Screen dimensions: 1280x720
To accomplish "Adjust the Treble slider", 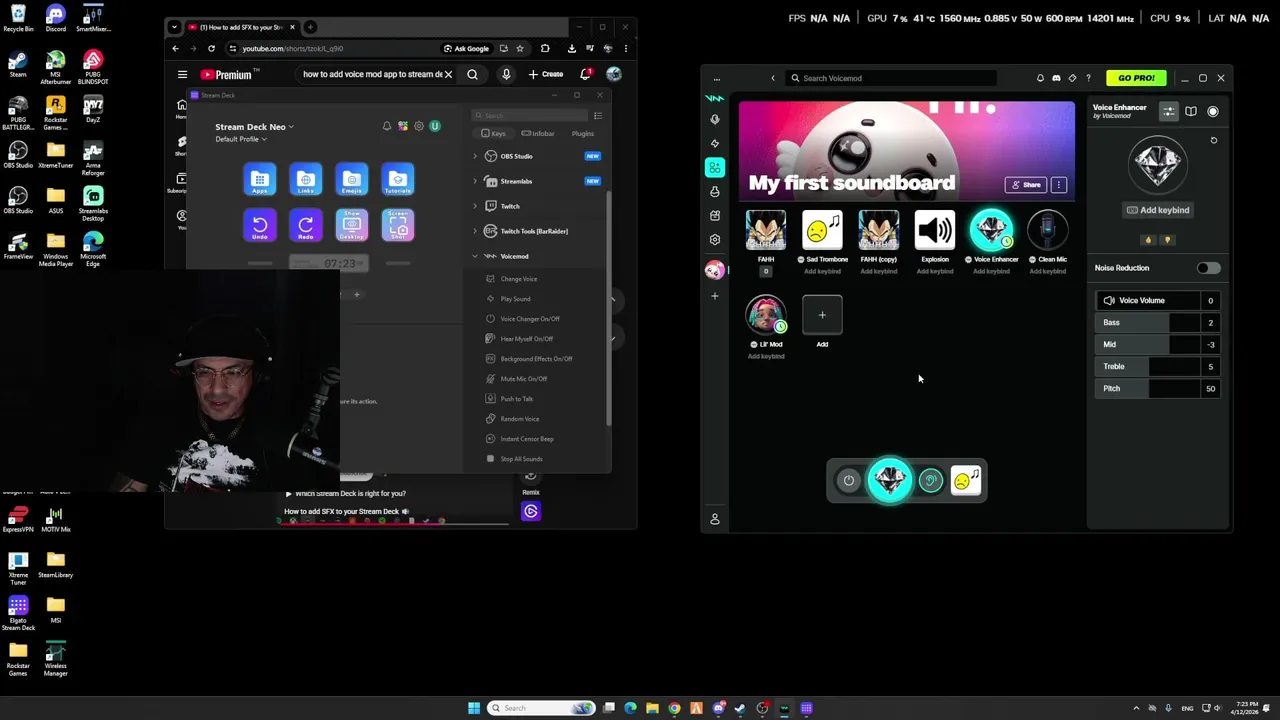I will click(x=1158, y=366).
